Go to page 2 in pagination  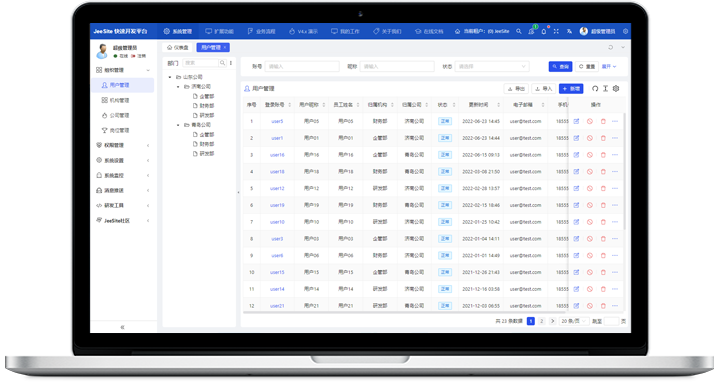pyautogui.click(x=542, y=321)
